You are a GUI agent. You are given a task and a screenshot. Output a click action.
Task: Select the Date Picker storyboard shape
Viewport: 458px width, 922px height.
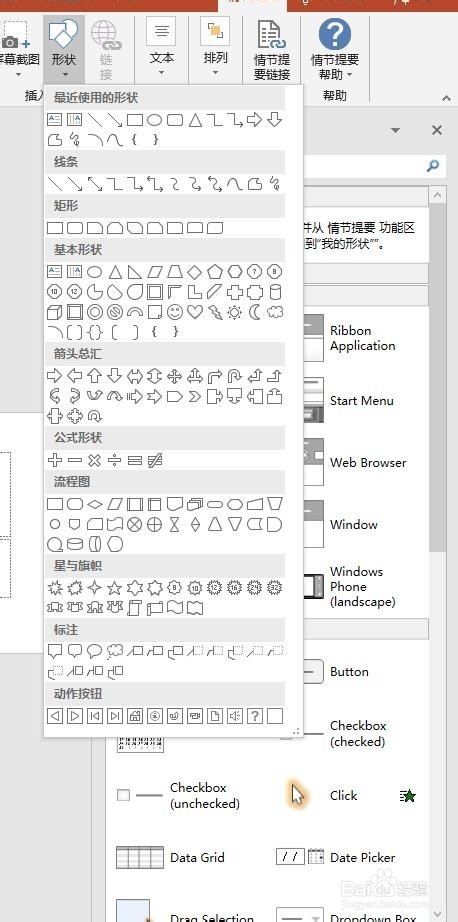(x=336, y=857)
